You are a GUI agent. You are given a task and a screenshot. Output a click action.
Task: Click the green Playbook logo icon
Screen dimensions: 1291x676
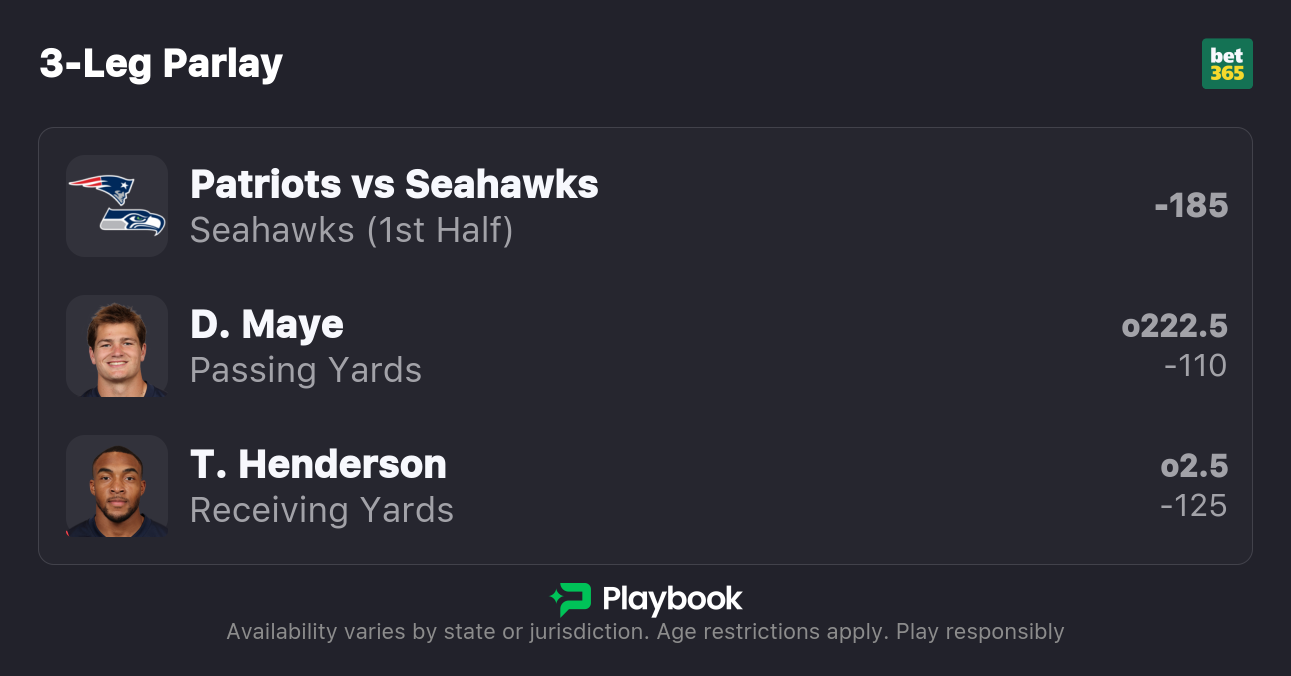(x=571, y=599)
